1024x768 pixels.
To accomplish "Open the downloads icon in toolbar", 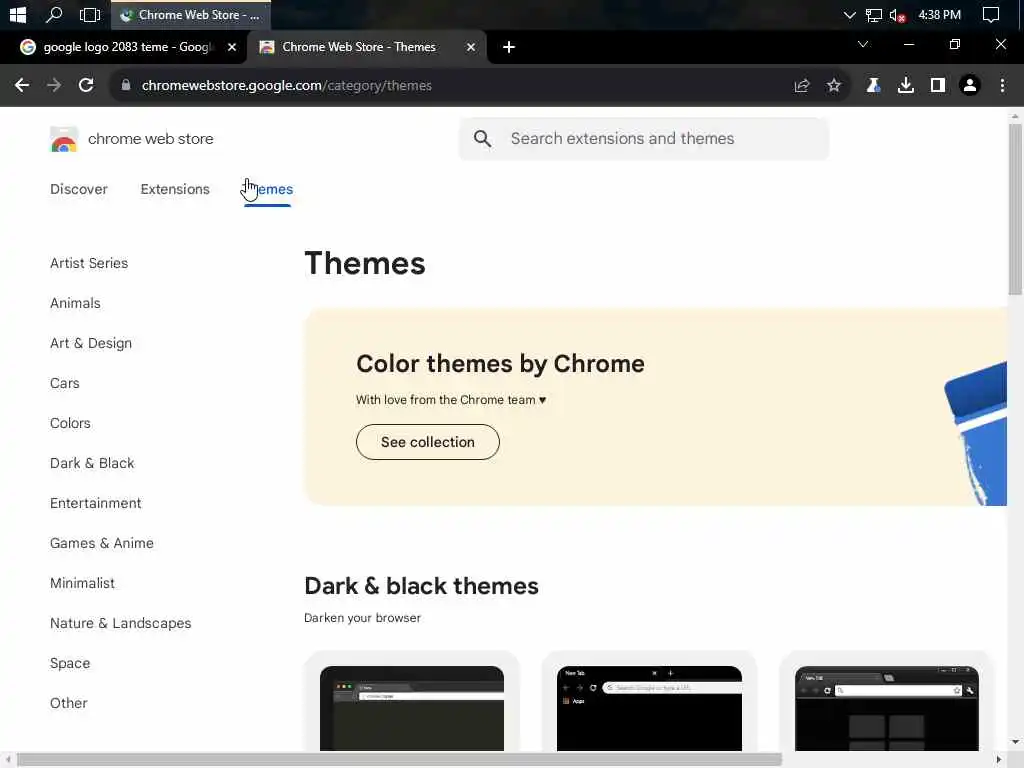I will (x=905, y=86).
